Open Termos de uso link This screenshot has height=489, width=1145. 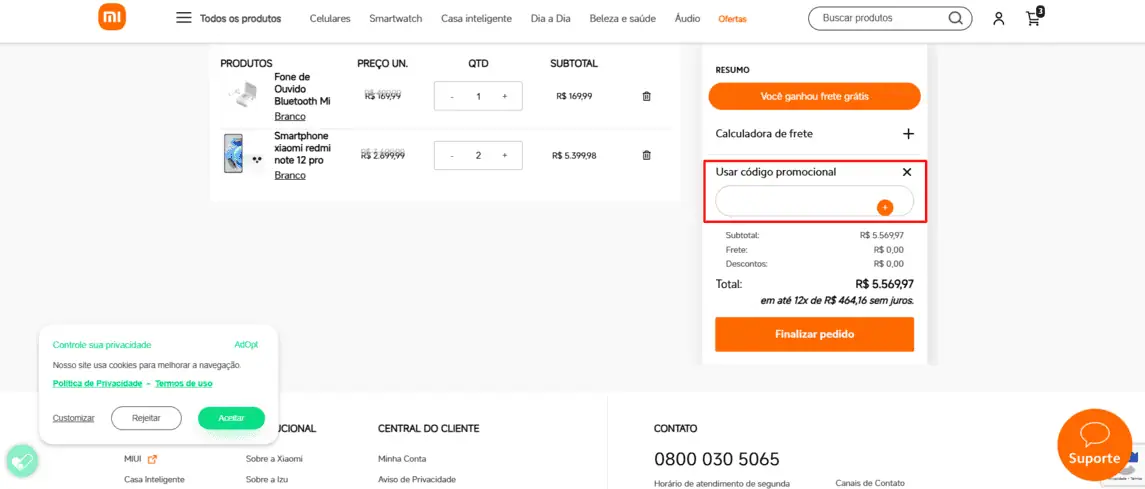pyautogui.click(x=184, y=383)
